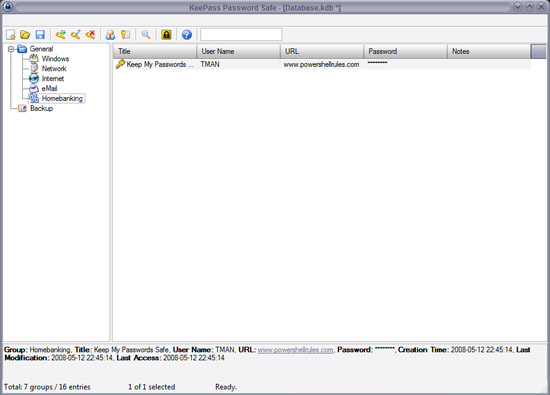Click the Network group icon

pyautogui.click(x=34, y=68)
